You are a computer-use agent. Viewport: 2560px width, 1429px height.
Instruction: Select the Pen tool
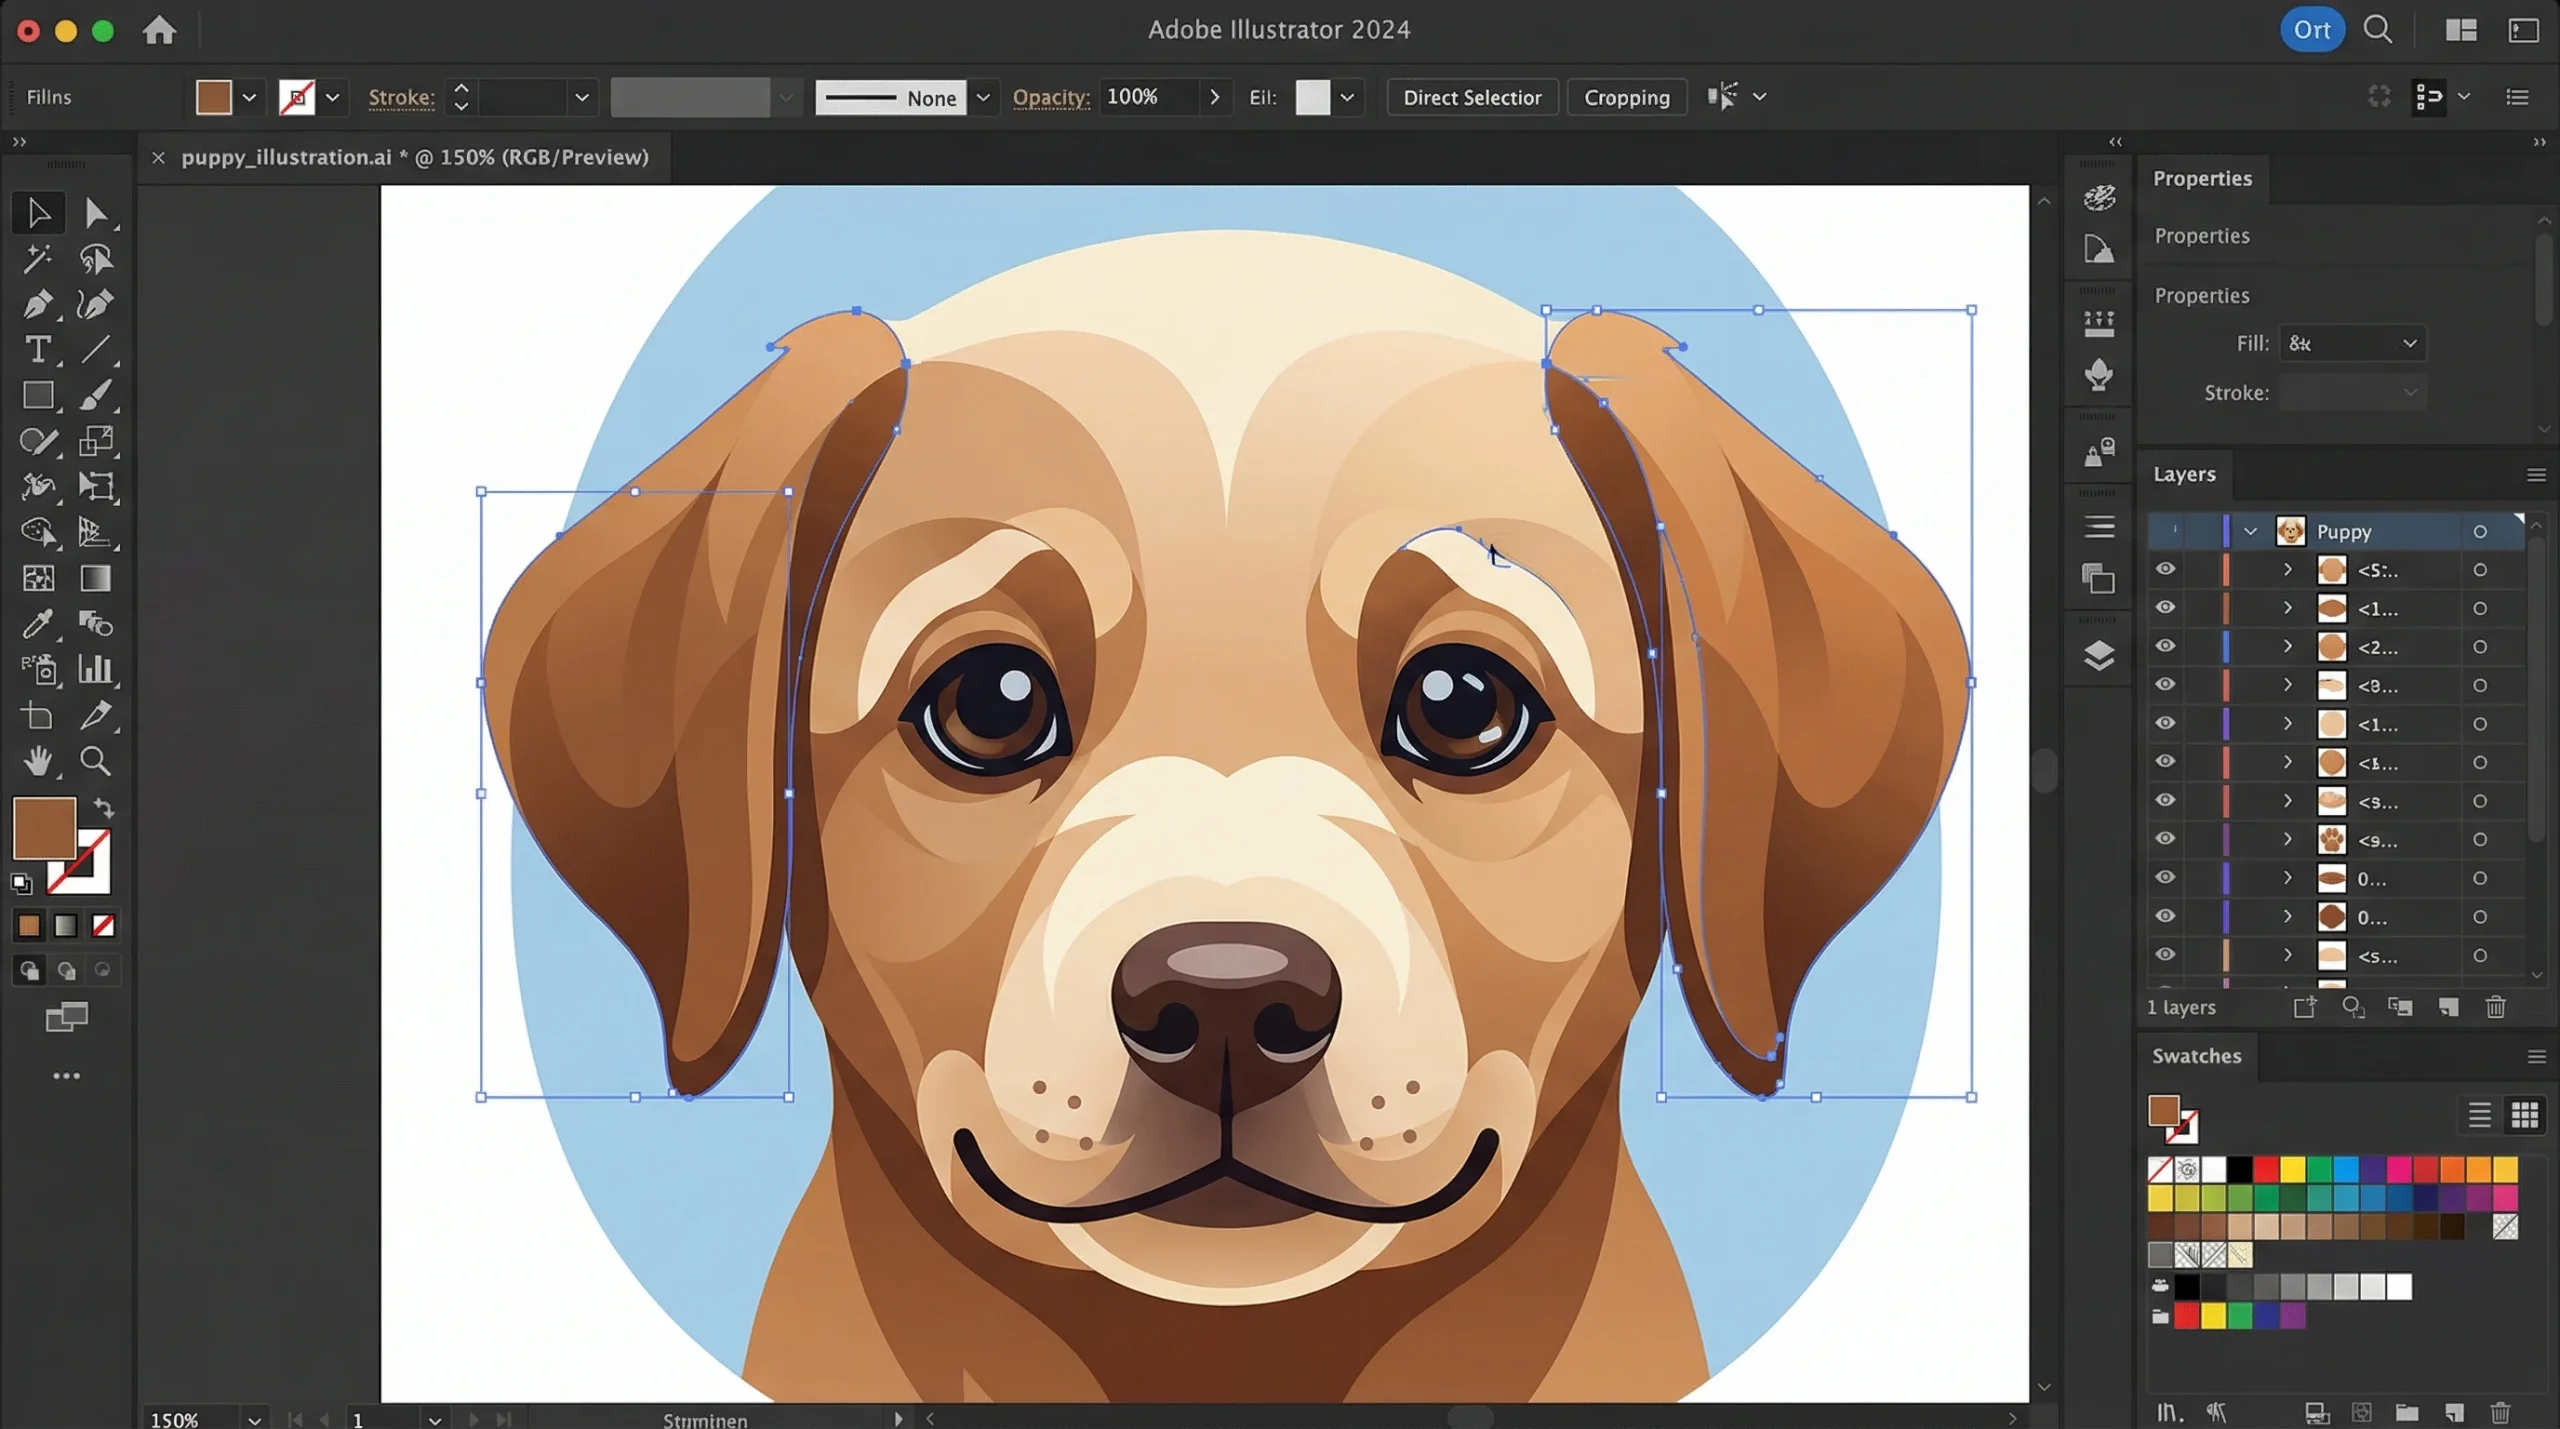(39, 305)
